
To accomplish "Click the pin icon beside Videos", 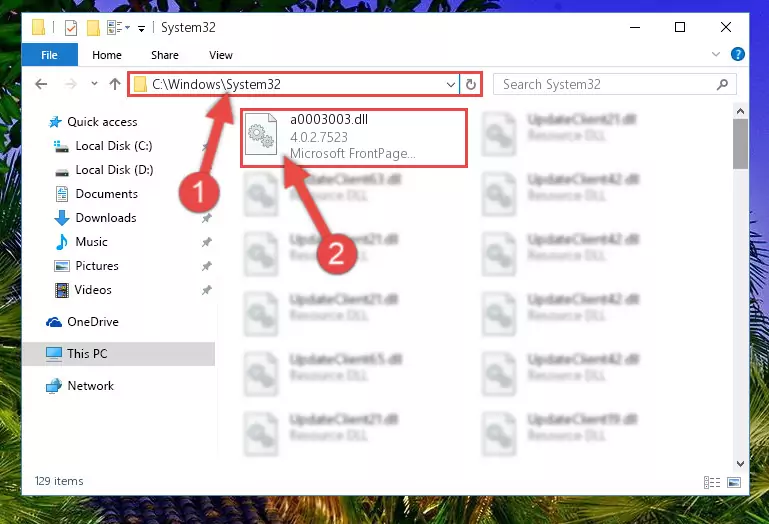I will coord(206,290).
